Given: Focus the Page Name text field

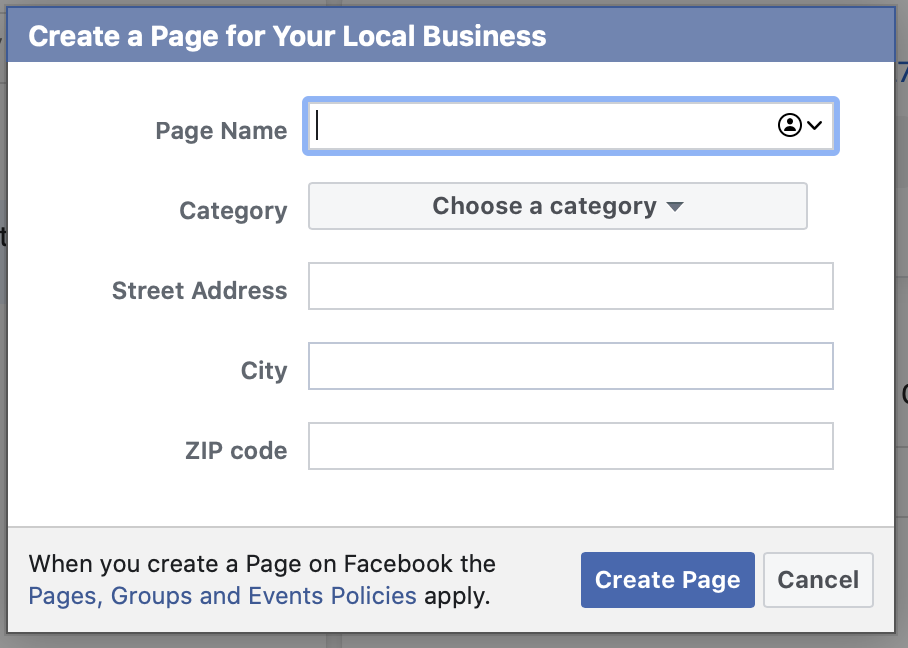Looking at the screenshot, I should (x=540, y=126).
